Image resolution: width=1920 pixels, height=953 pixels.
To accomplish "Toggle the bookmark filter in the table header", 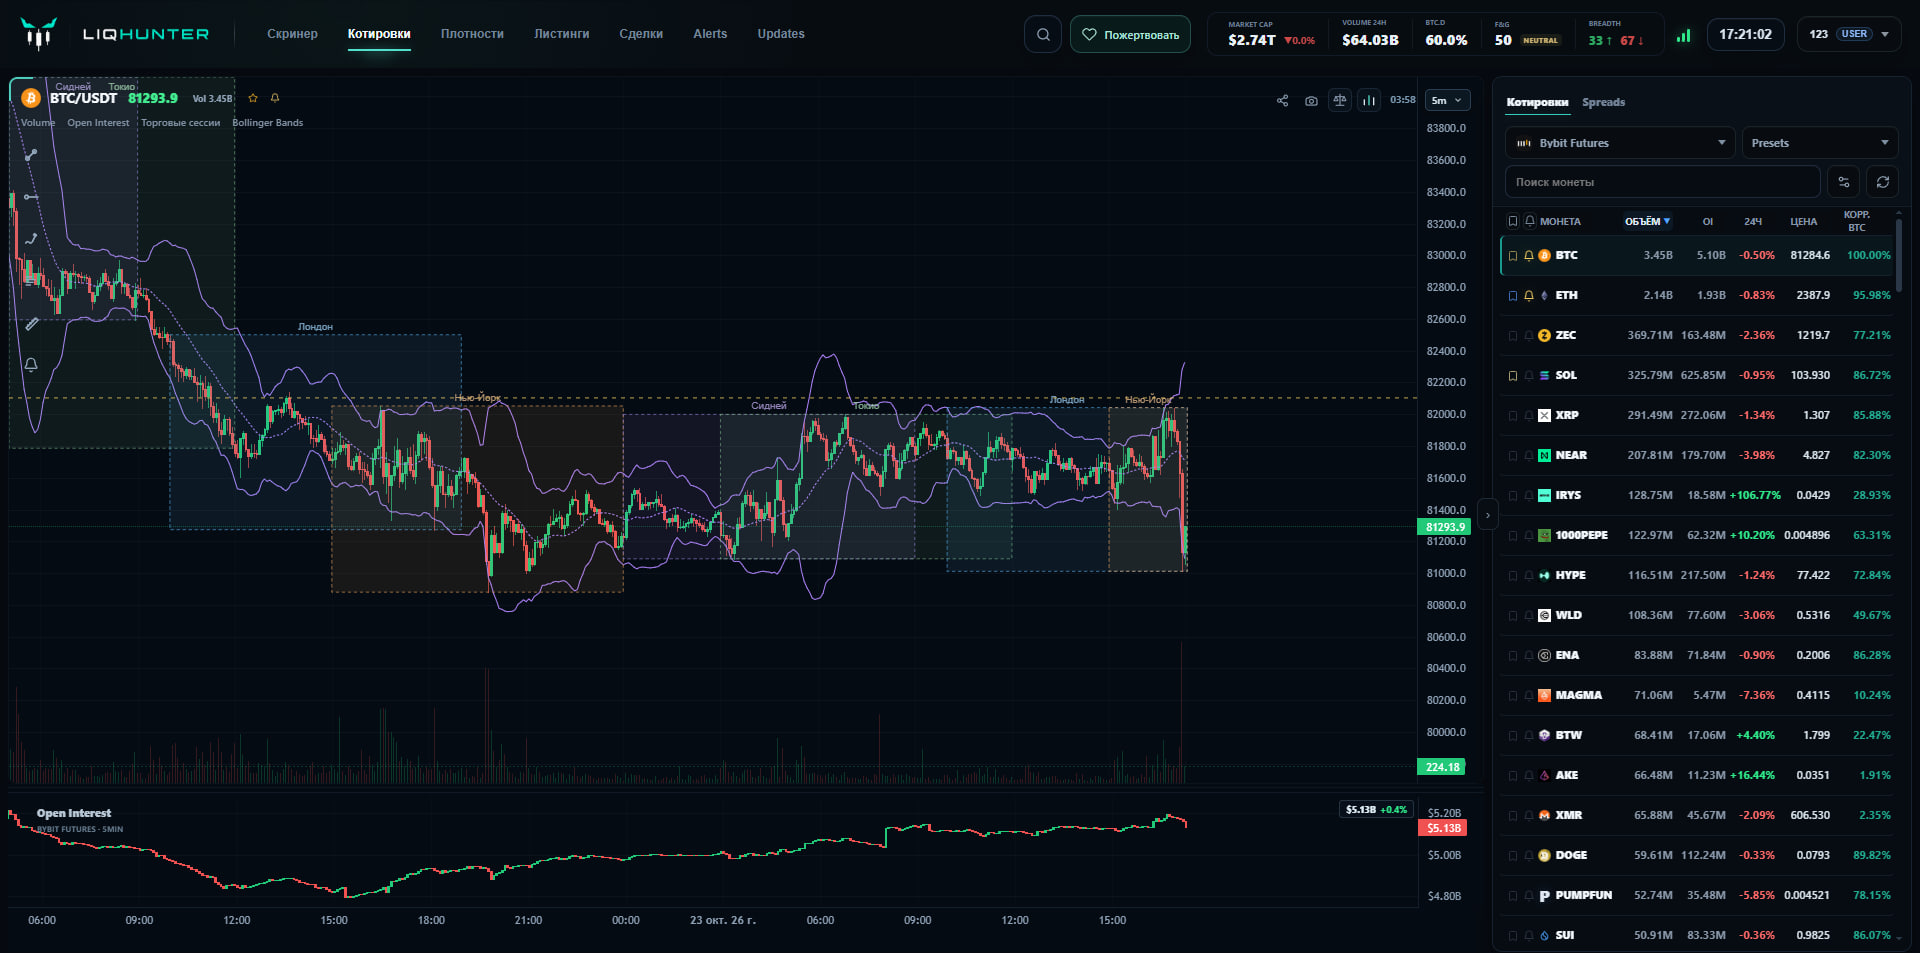I will pyautogui.click(x=1513, y=221).
